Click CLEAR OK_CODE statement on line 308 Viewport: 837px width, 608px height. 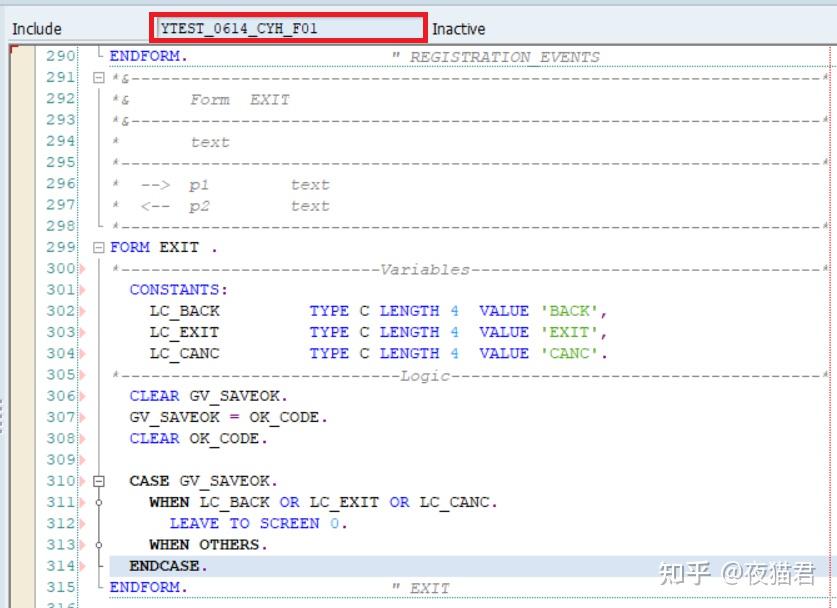(199, 439)
